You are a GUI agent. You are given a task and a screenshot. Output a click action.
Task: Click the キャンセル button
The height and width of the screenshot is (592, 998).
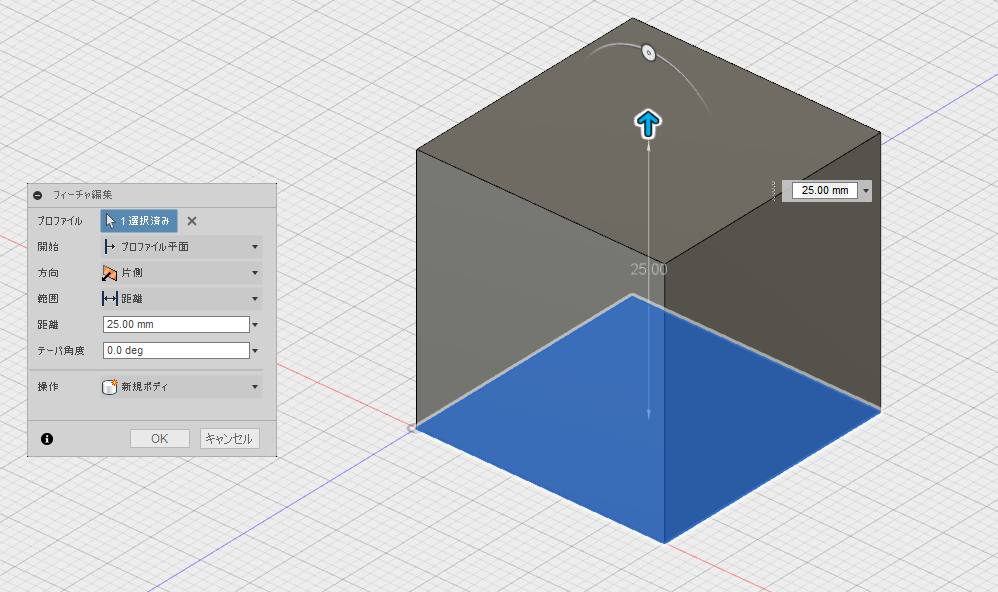[230, 439]
